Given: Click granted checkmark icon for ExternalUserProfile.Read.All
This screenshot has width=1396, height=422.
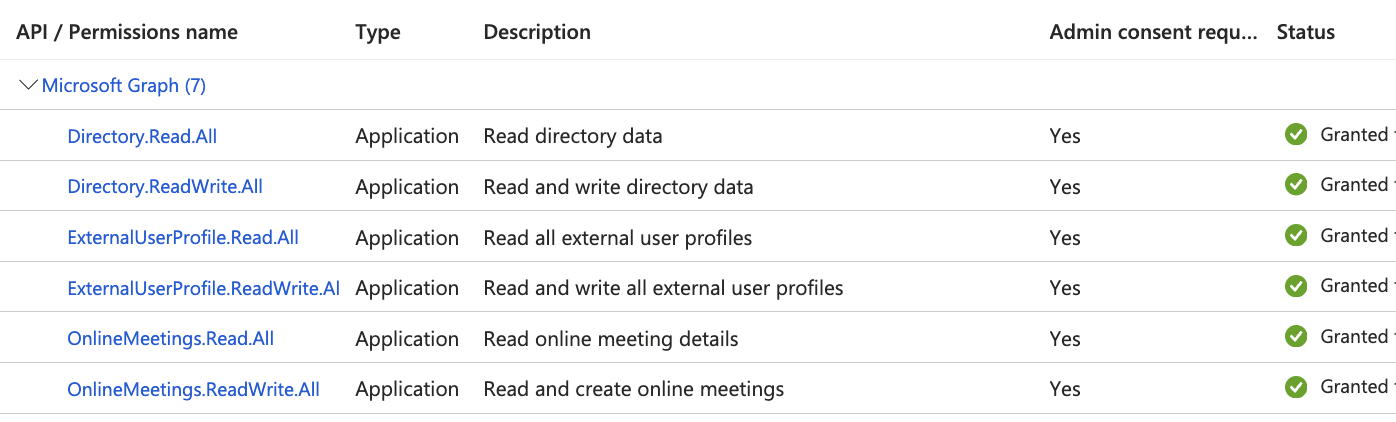Looking at the screenshot, I should coord(1296,236).
